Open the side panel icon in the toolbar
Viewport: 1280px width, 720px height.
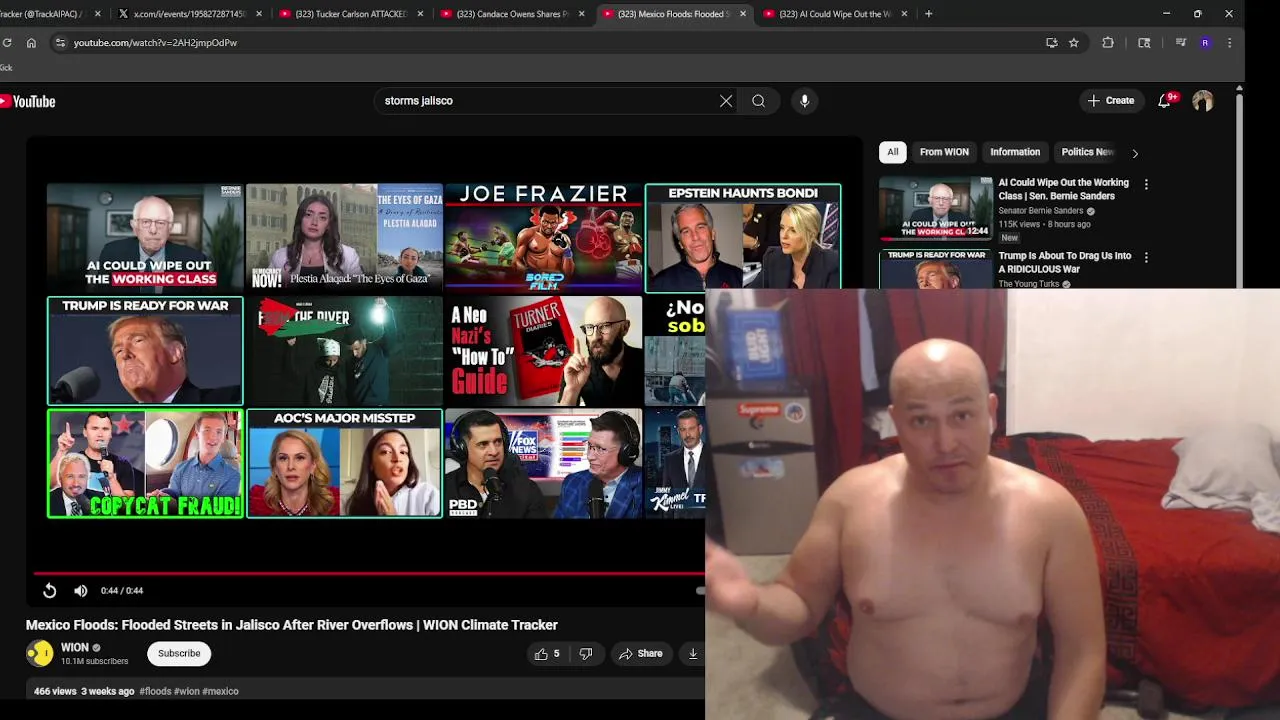pos(1144,43)
